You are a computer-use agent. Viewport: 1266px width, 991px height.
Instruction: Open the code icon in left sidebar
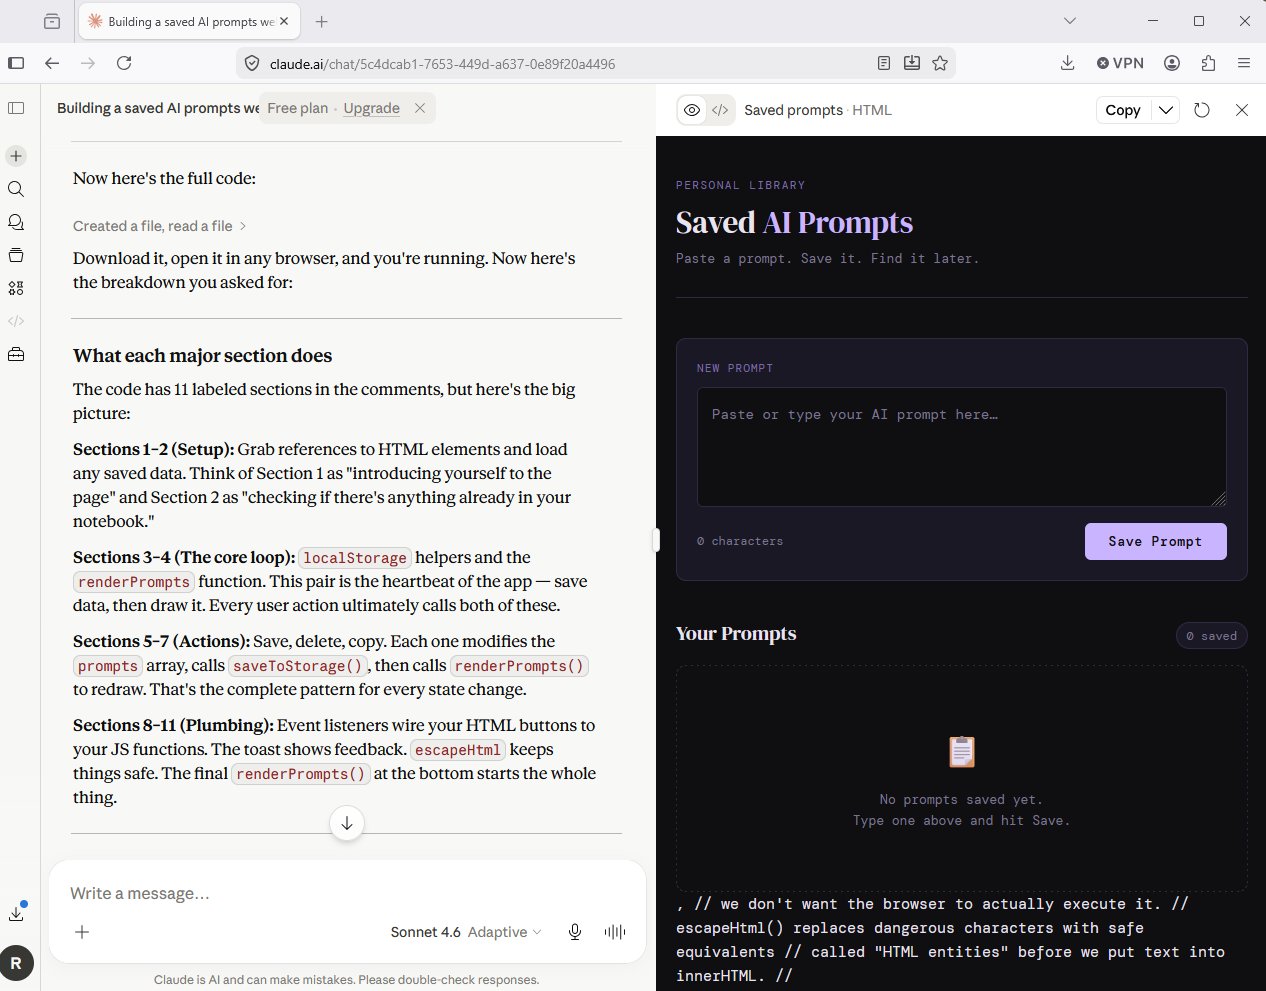pos(16,321)
